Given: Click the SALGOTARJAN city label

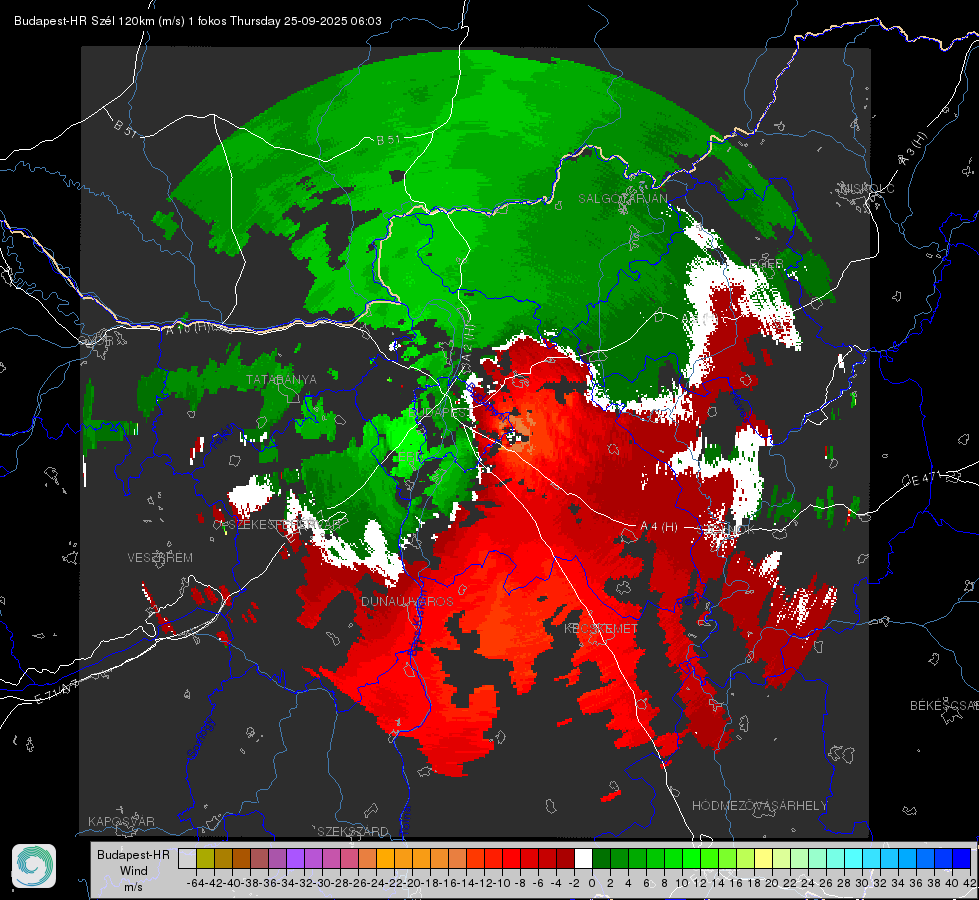Looking at the screenshot, I should 622,199.
